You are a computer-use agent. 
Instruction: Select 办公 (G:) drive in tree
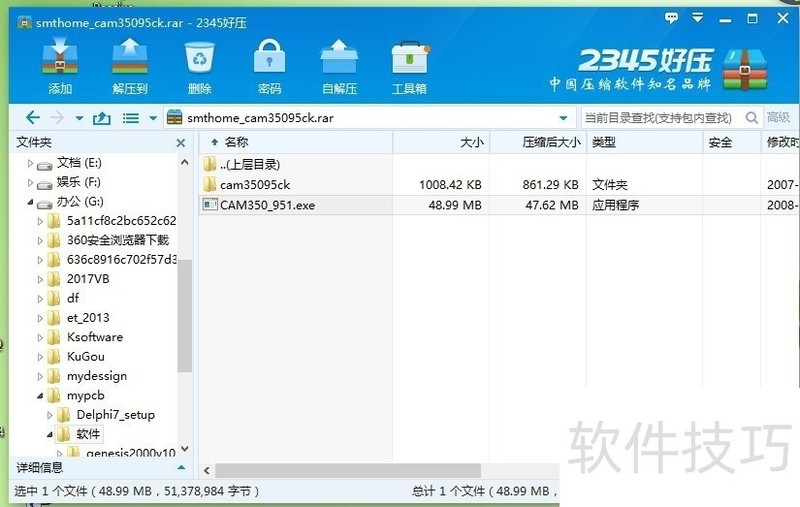pyautogui.click(x=80, y=201)
